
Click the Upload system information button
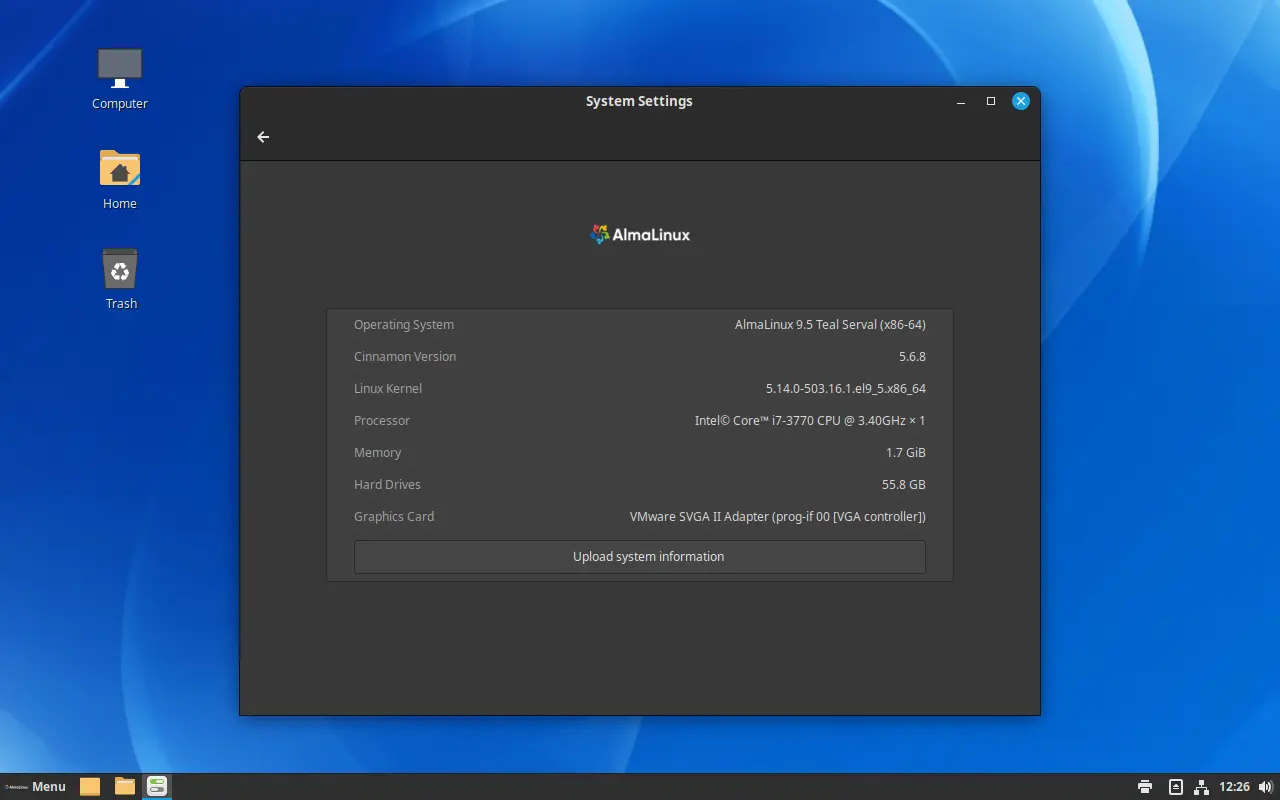tap(640, 557)
